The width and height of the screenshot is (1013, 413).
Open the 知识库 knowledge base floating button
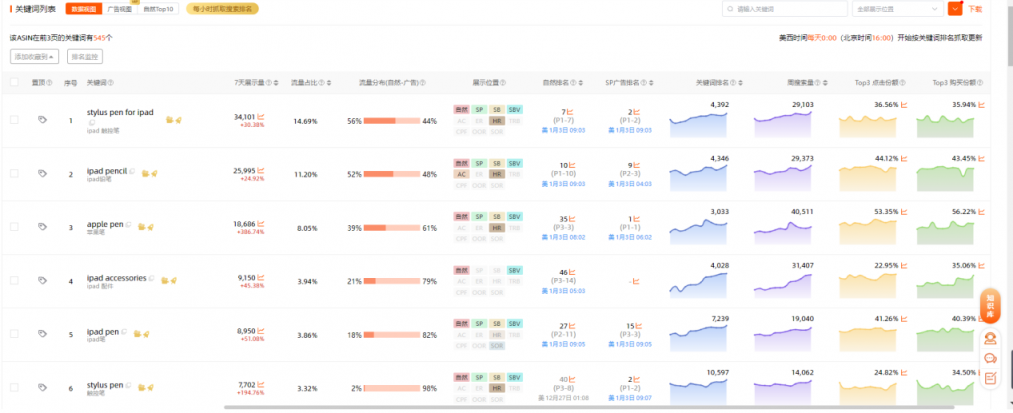click(x=990, y=306)
